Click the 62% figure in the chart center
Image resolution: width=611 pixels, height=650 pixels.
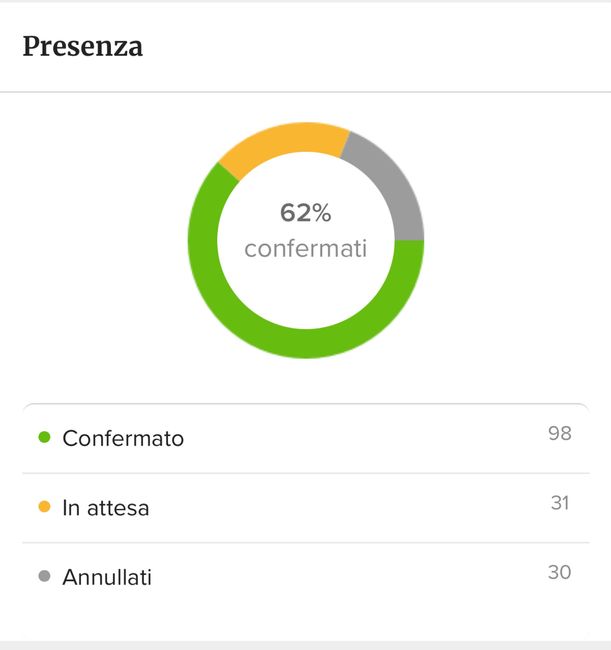click(305, 213)
